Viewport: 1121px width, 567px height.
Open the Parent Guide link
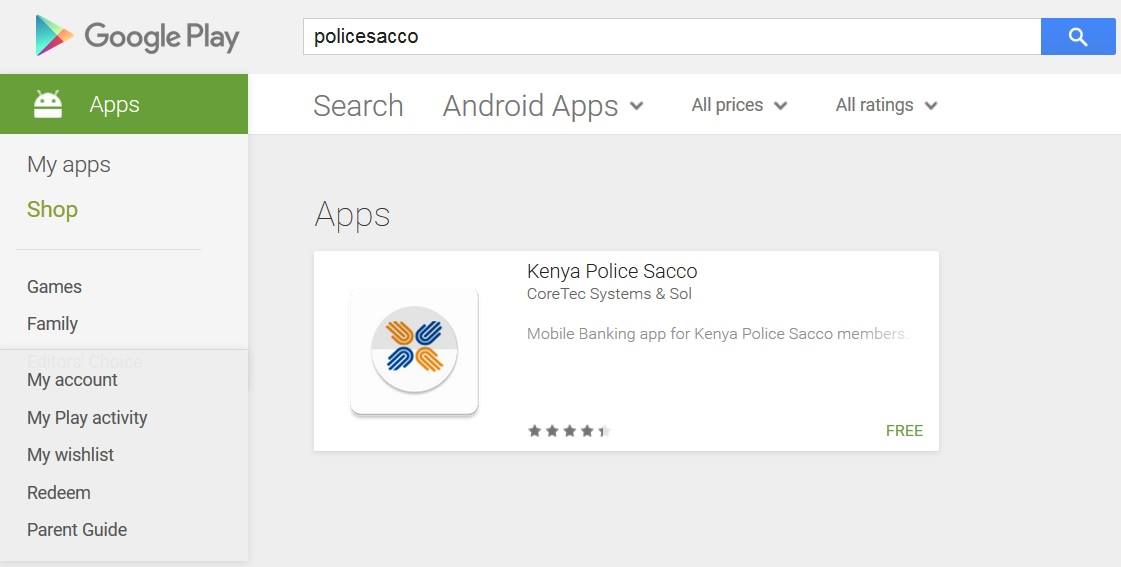[x=77, y=530]
